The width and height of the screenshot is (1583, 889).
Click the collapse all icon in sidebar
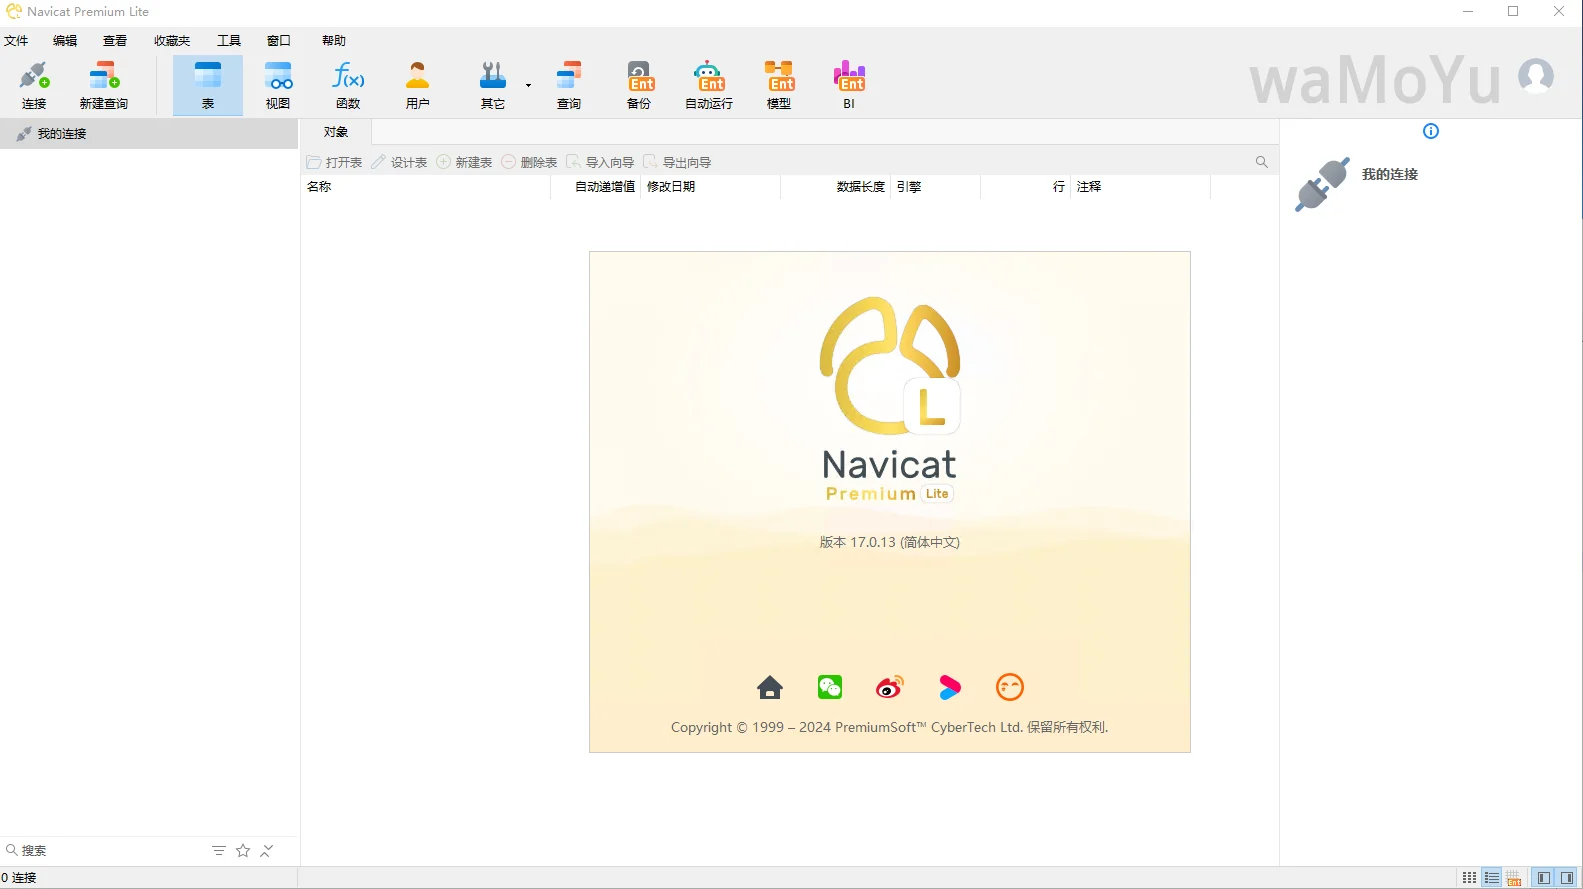coord(267,851)
